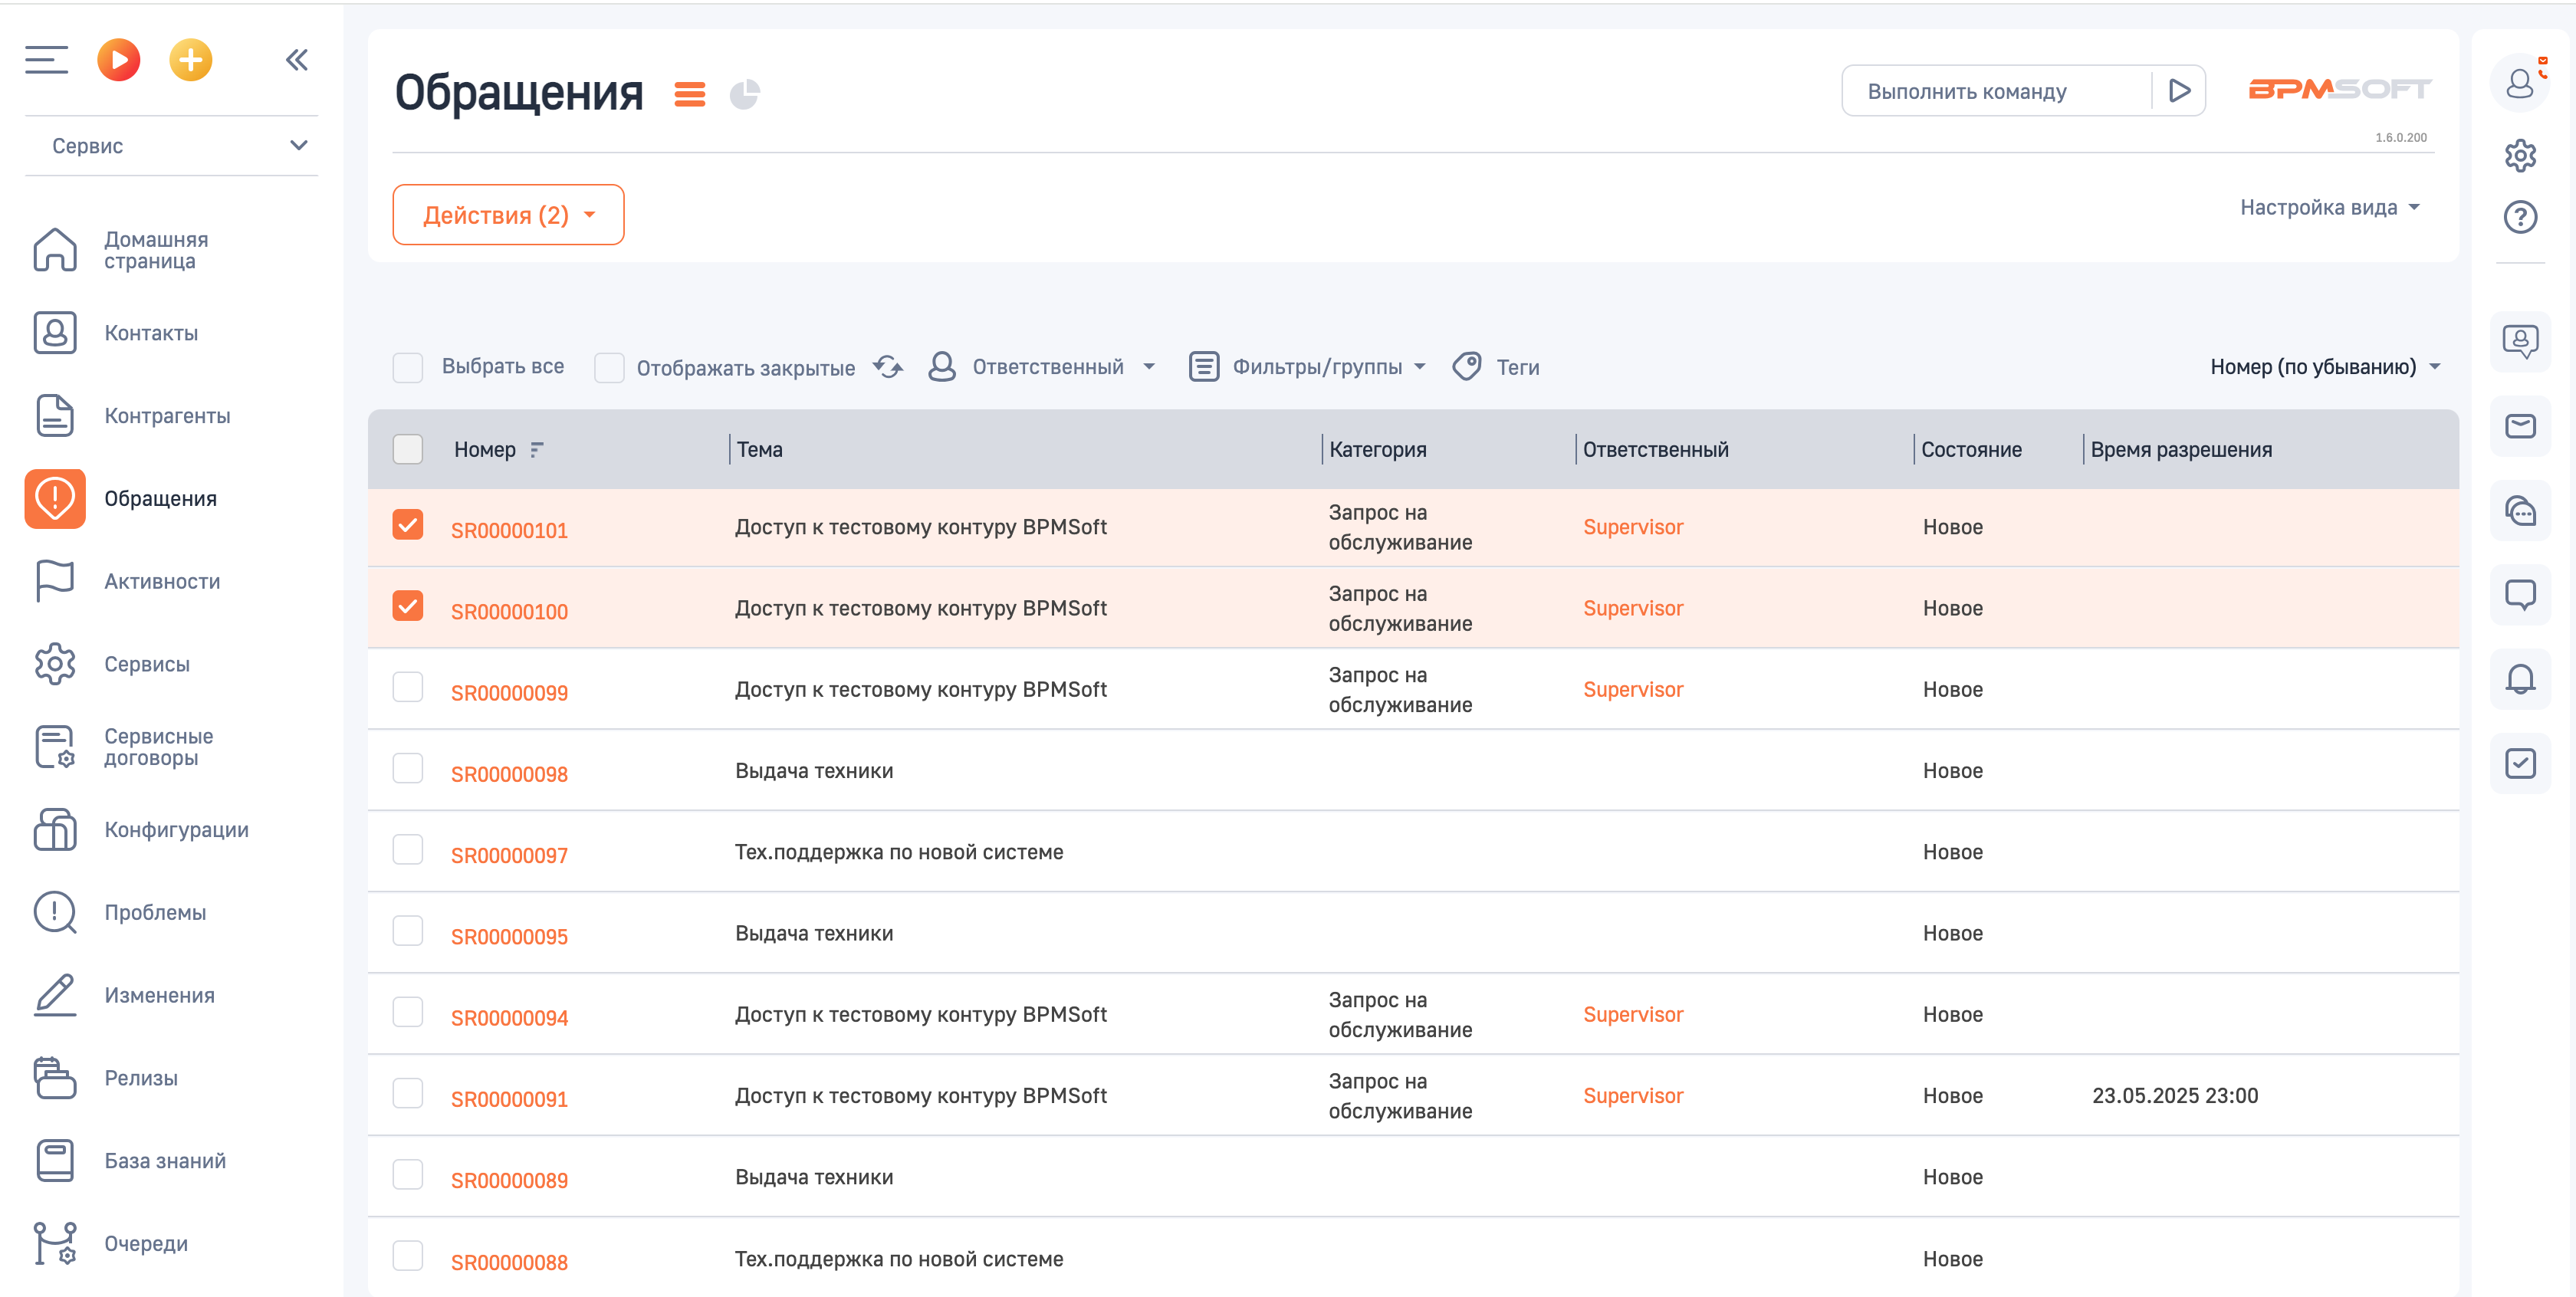The width and height of the screenshot is (2576, 1297).
Task: Click the refresh list icon
Action: (888, 367)
